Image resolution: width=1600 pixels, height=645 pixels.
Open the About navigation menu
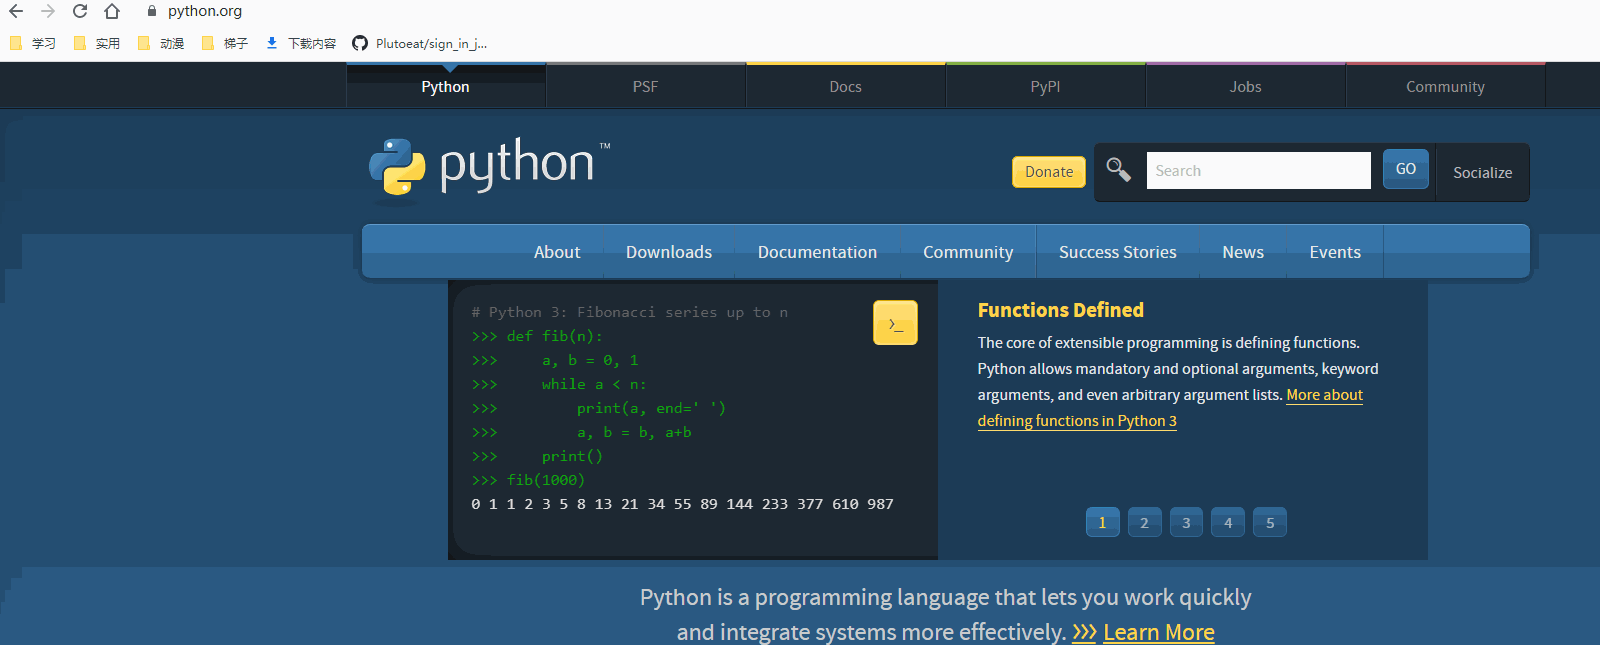click(557, 252)
